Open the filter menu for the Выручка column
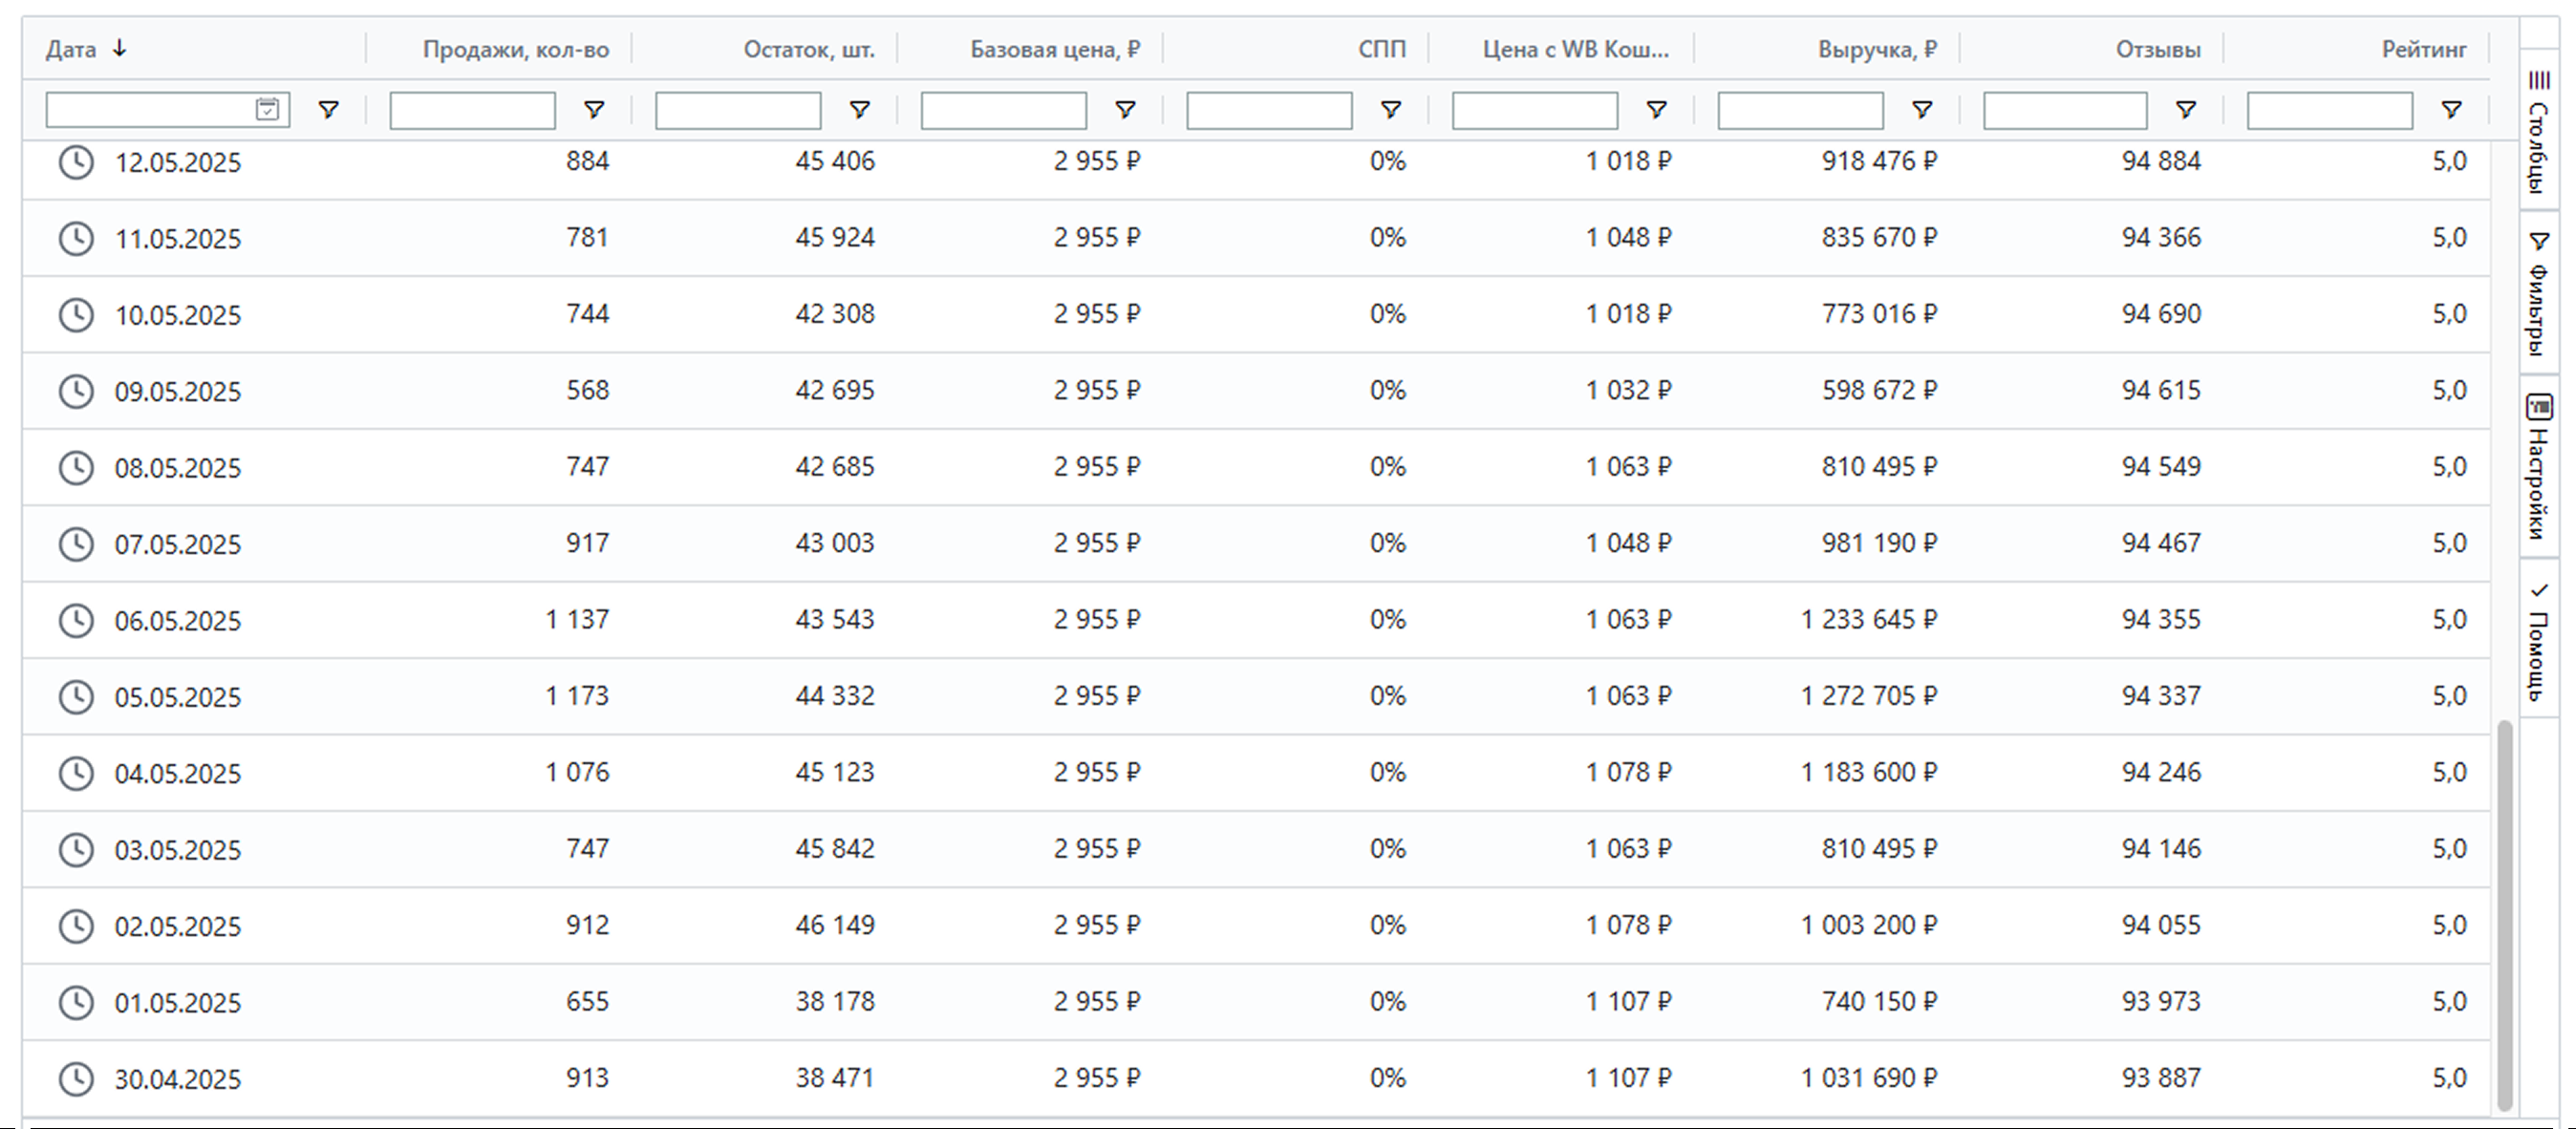This screenshot has height=1129, width=2576. (1921, 110)
